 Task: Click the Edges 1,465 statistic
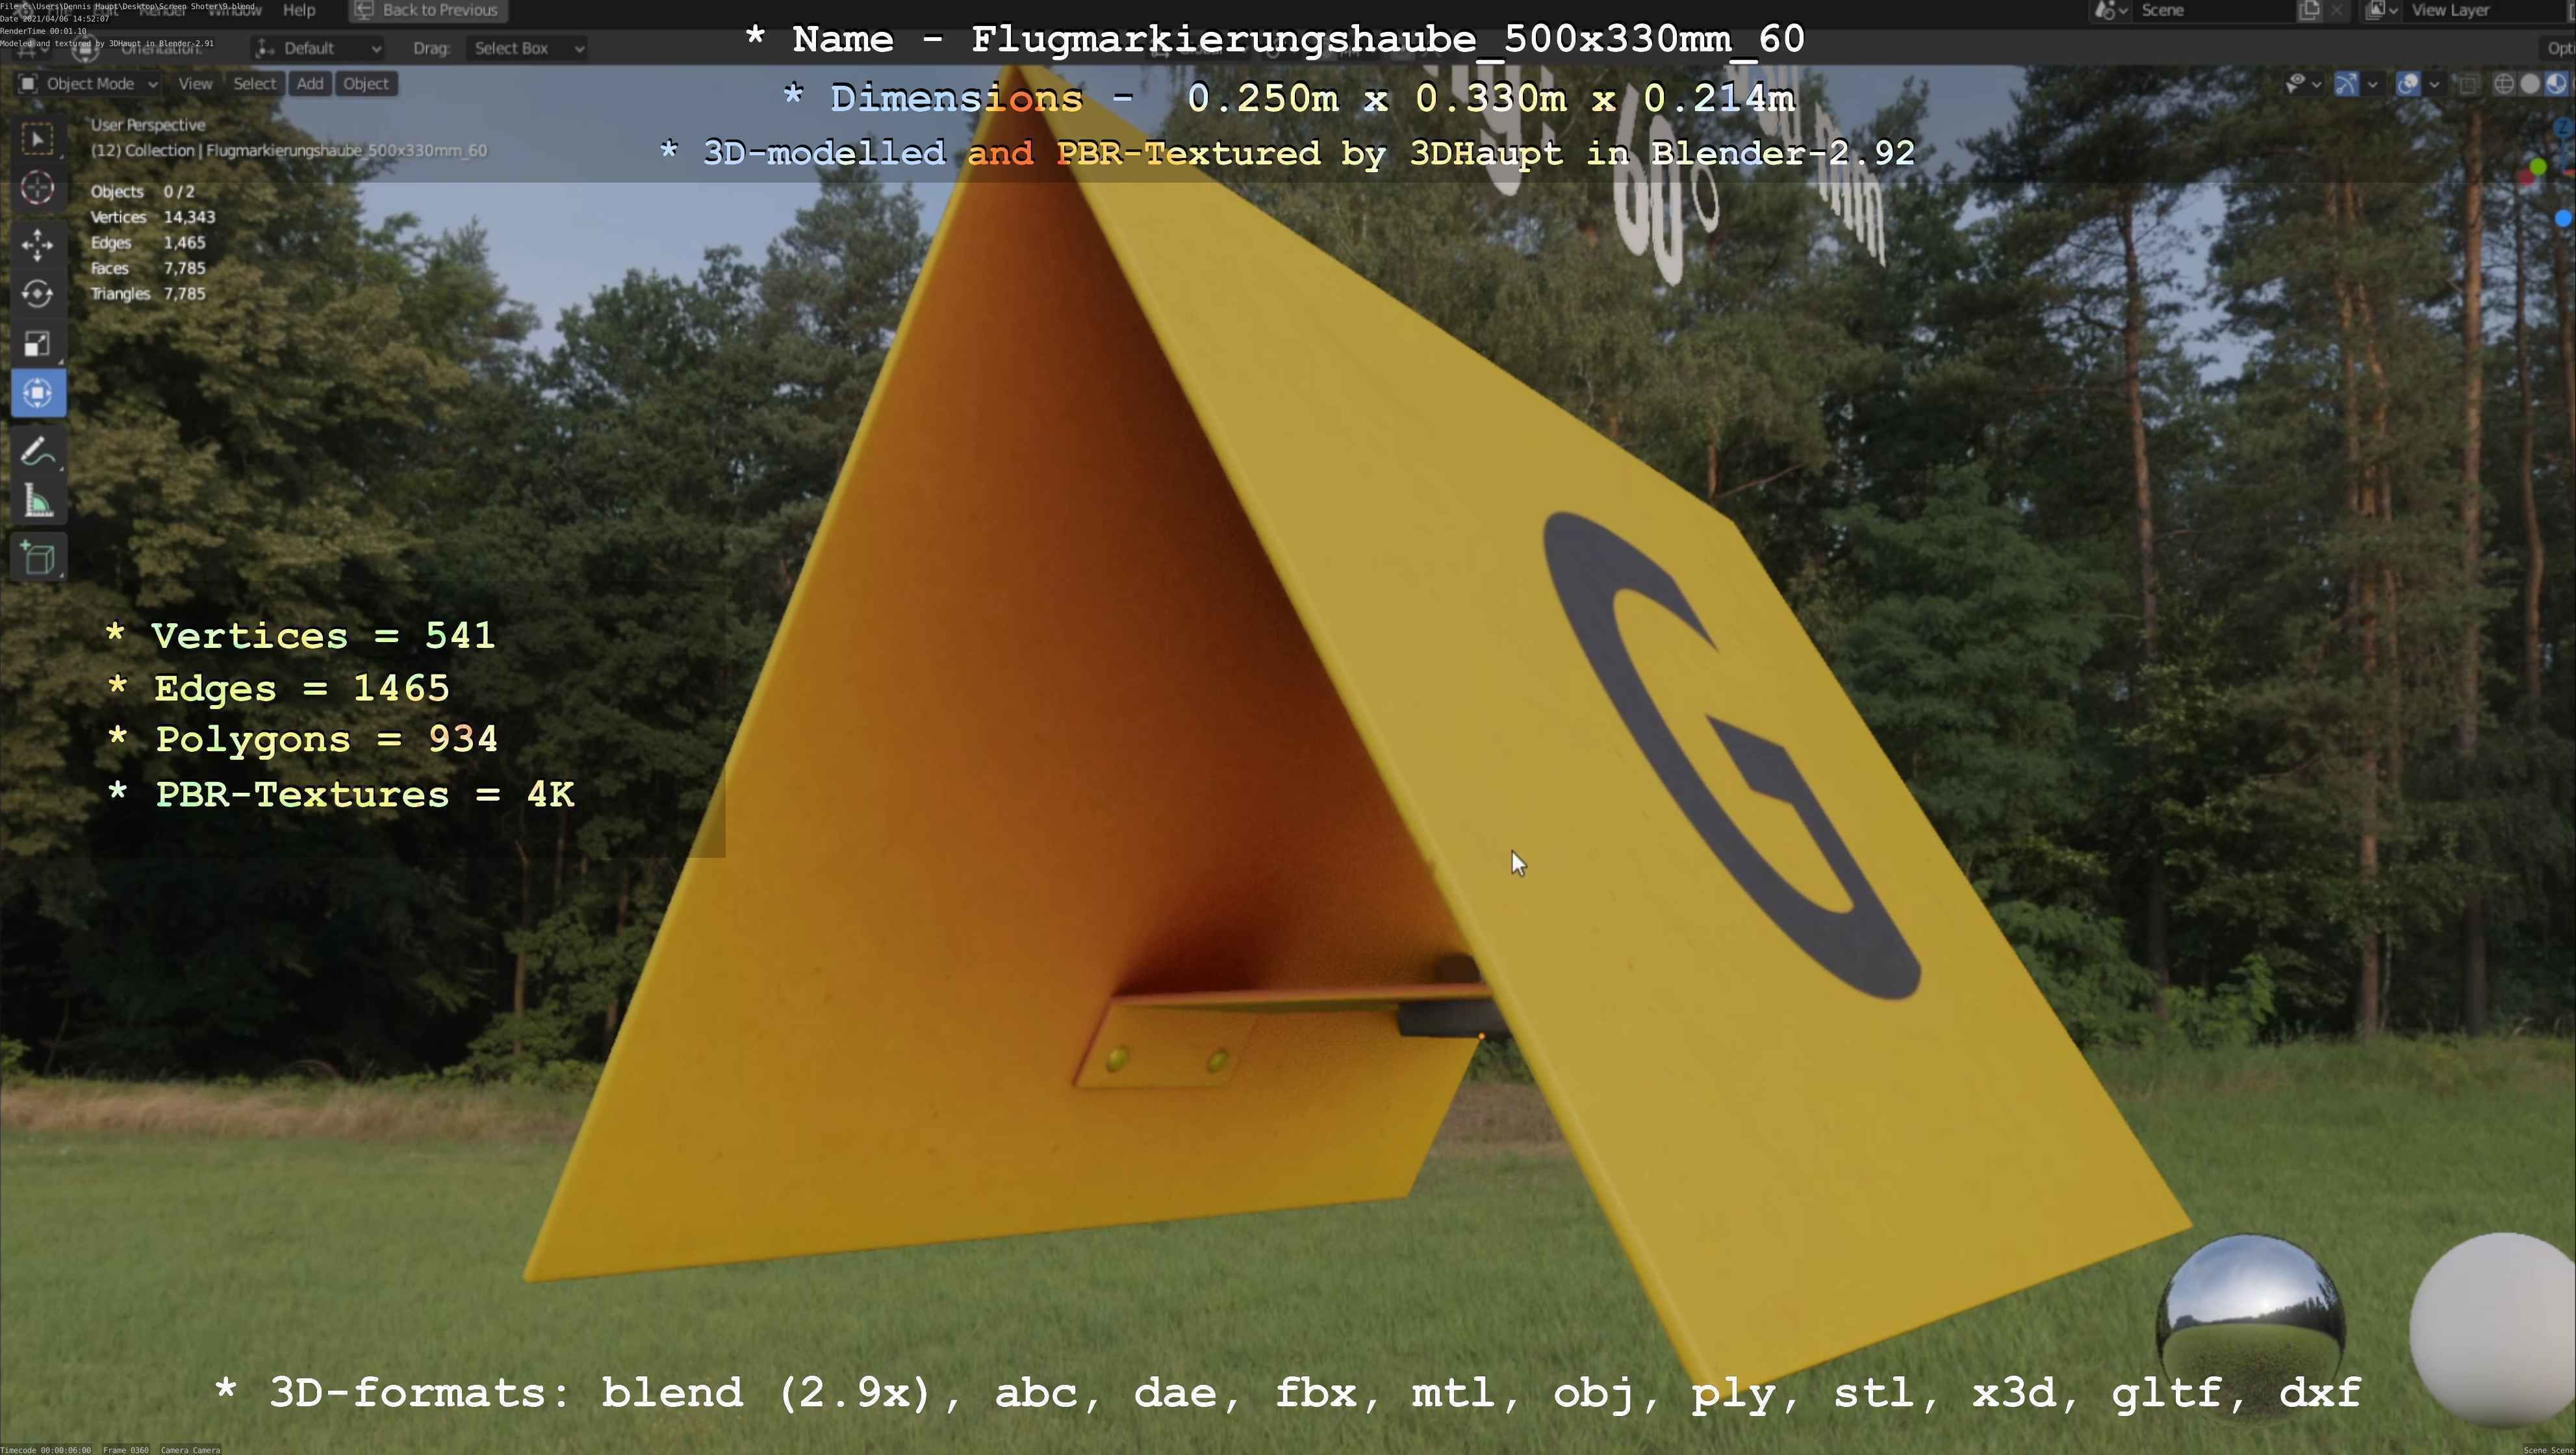point(148,243)
